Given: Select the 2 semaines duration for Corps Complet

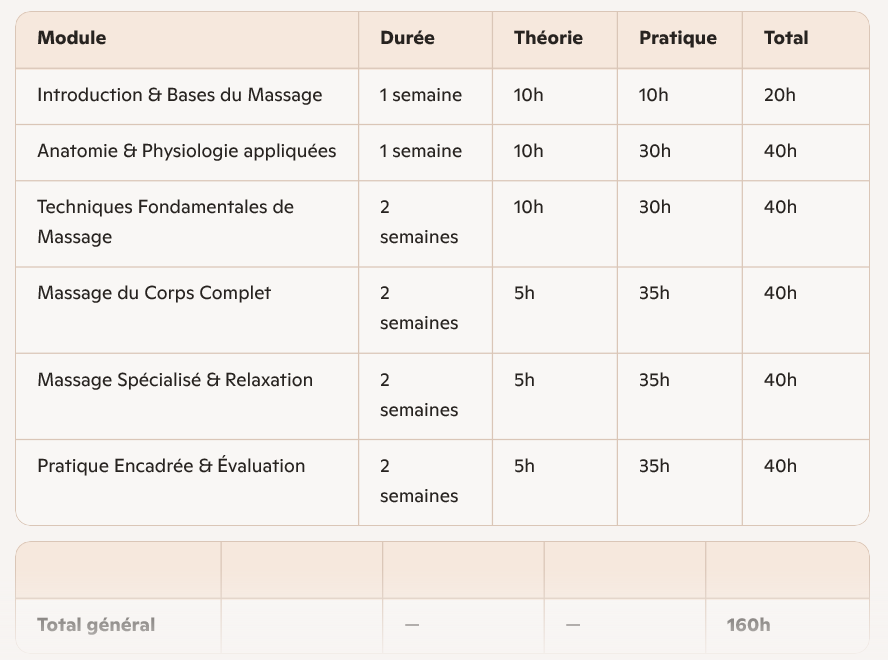Looking at the screenshot, I should click(x=419, y=308).
